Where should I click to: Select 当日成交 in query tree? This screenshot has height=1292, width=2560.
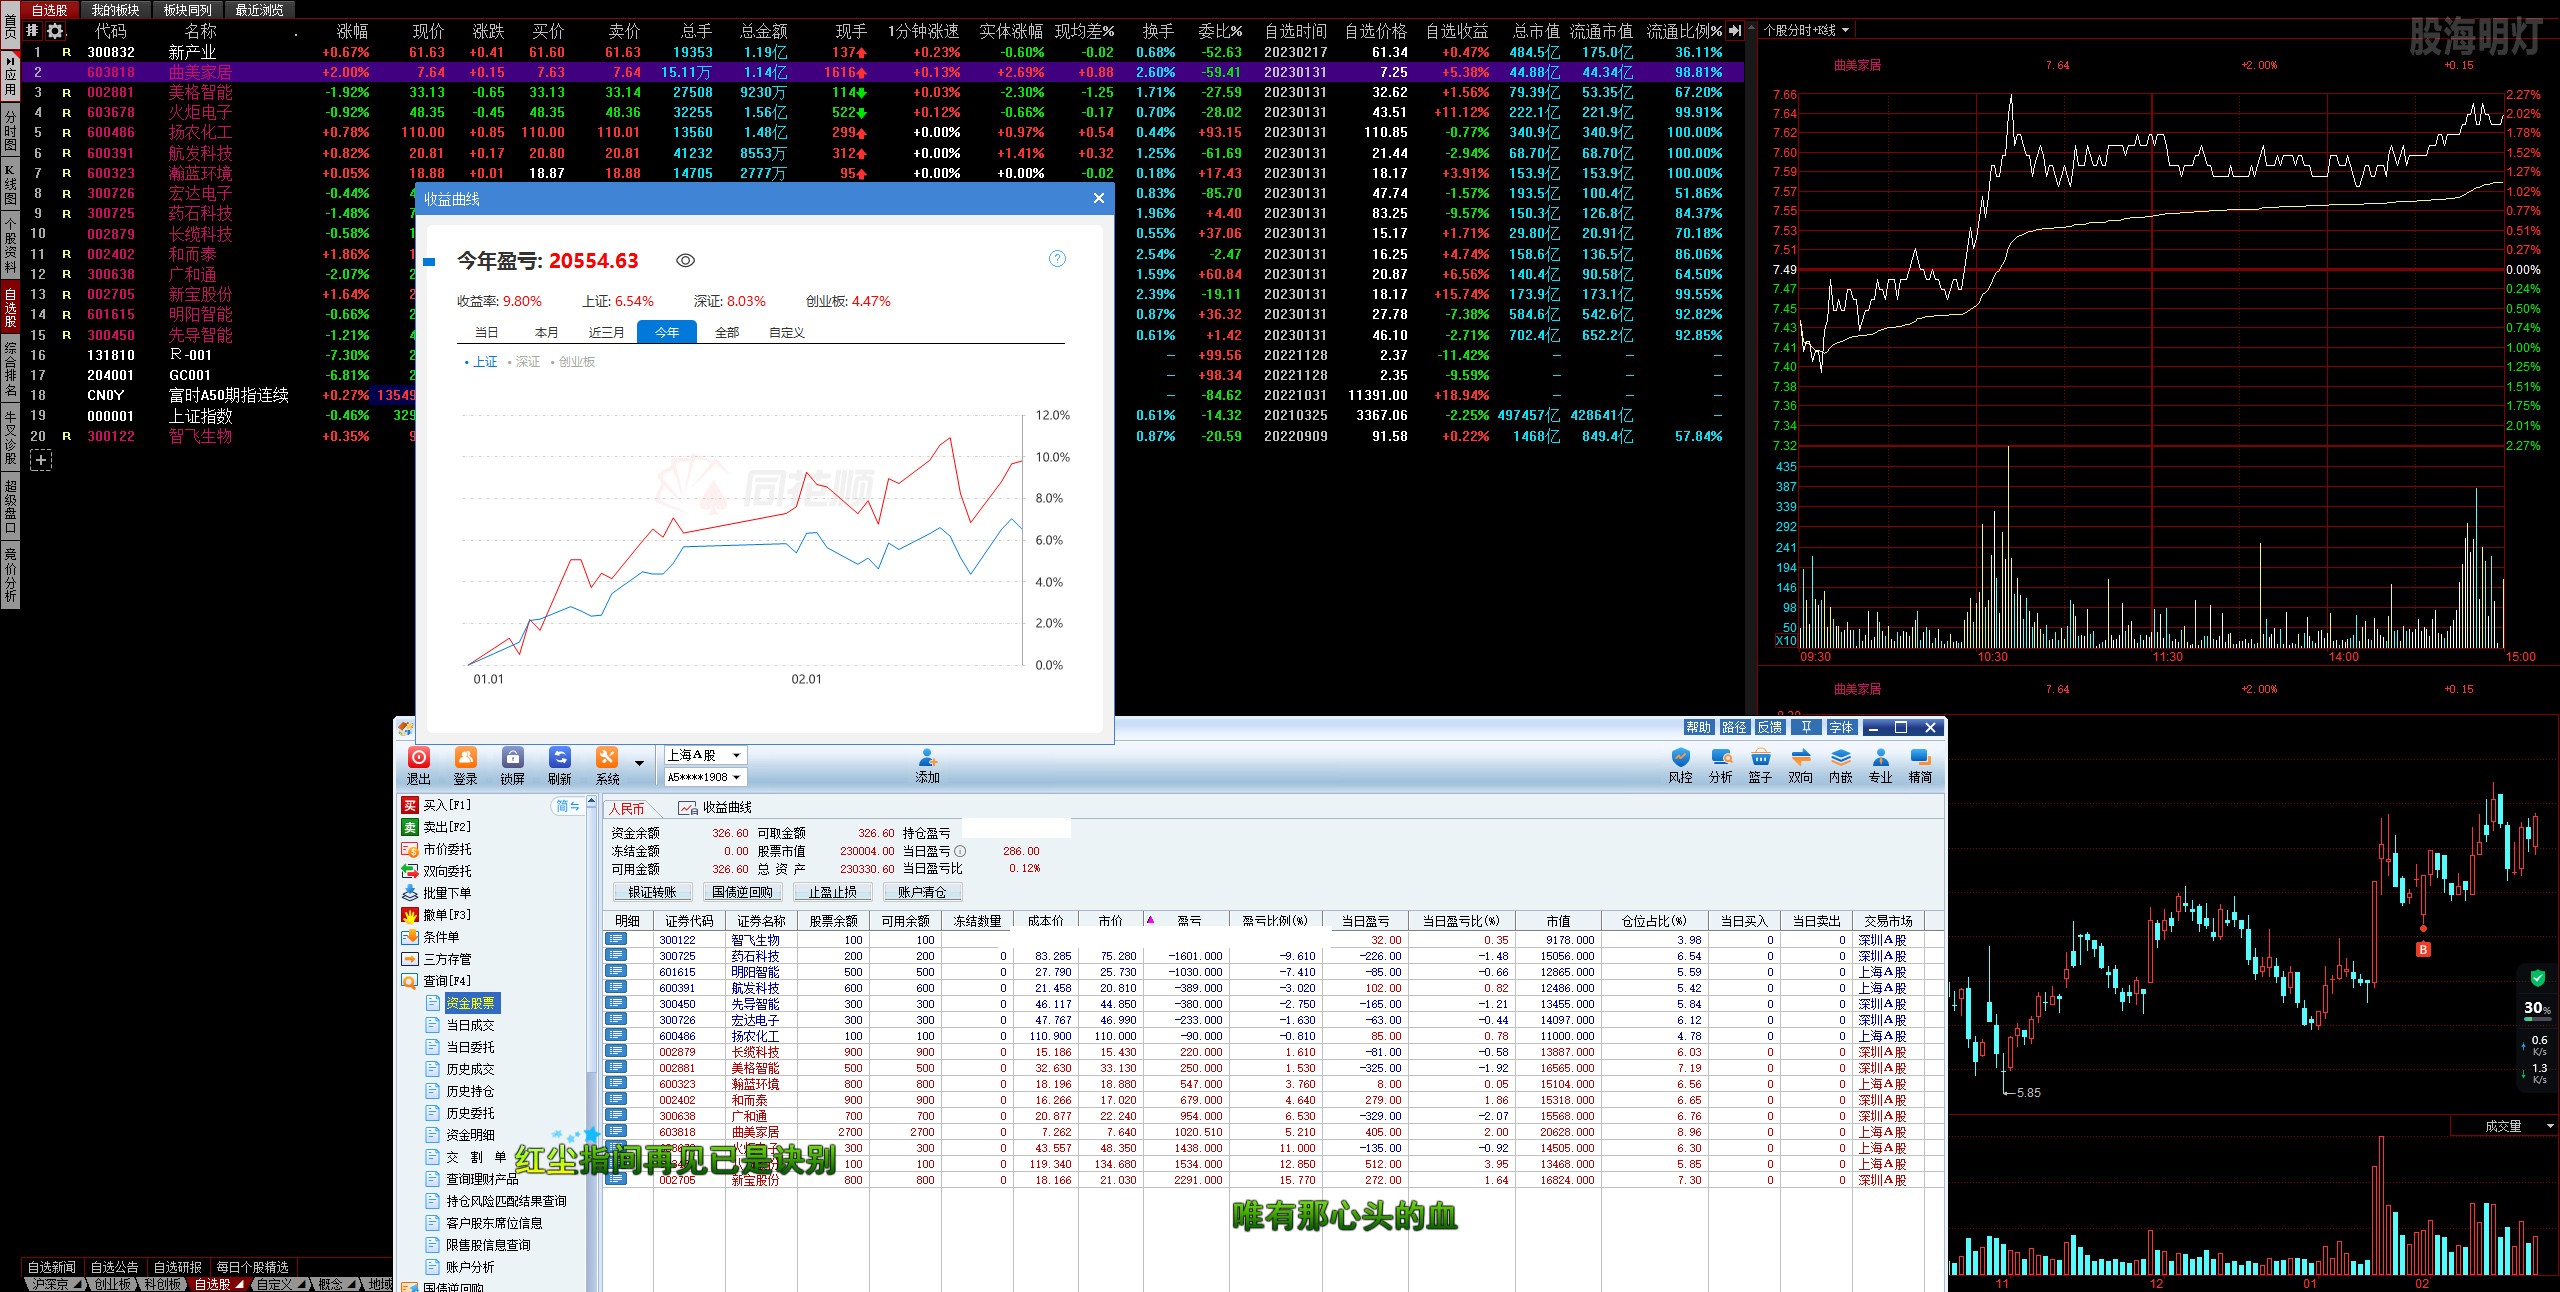coord(470,1025)
